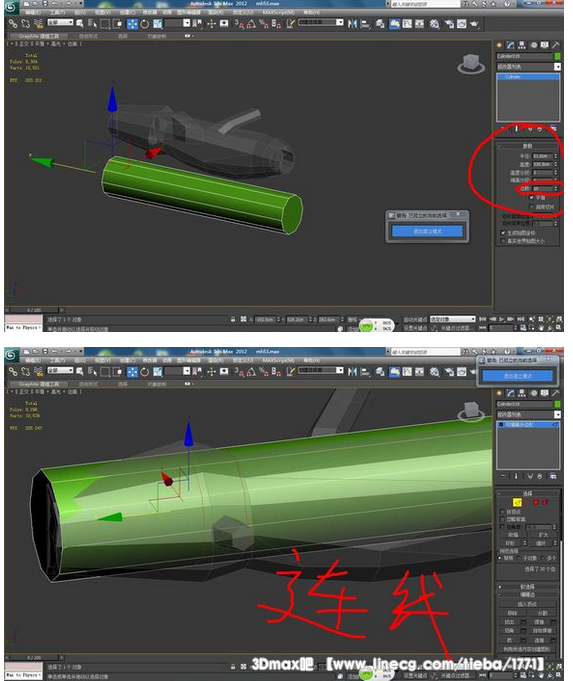This screenshot has width=573, height=681.
Task: Click ViewCube in top viewport
Action: [x=470, y=64]
